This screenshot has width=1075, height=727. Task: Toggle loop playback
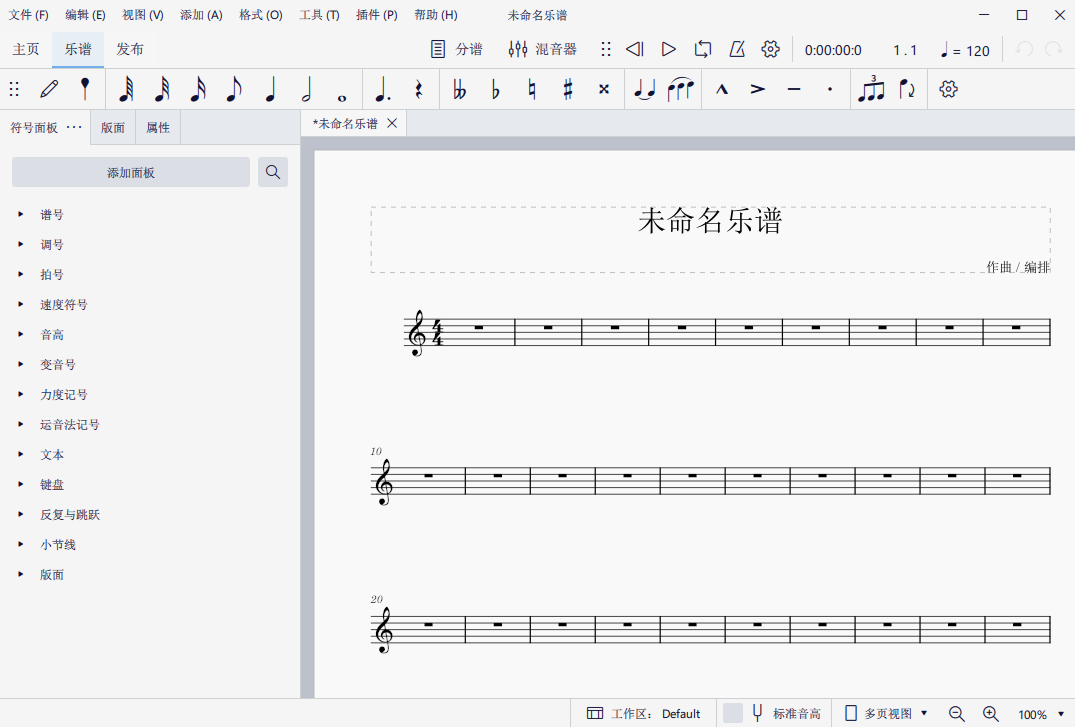coord(703,49)
